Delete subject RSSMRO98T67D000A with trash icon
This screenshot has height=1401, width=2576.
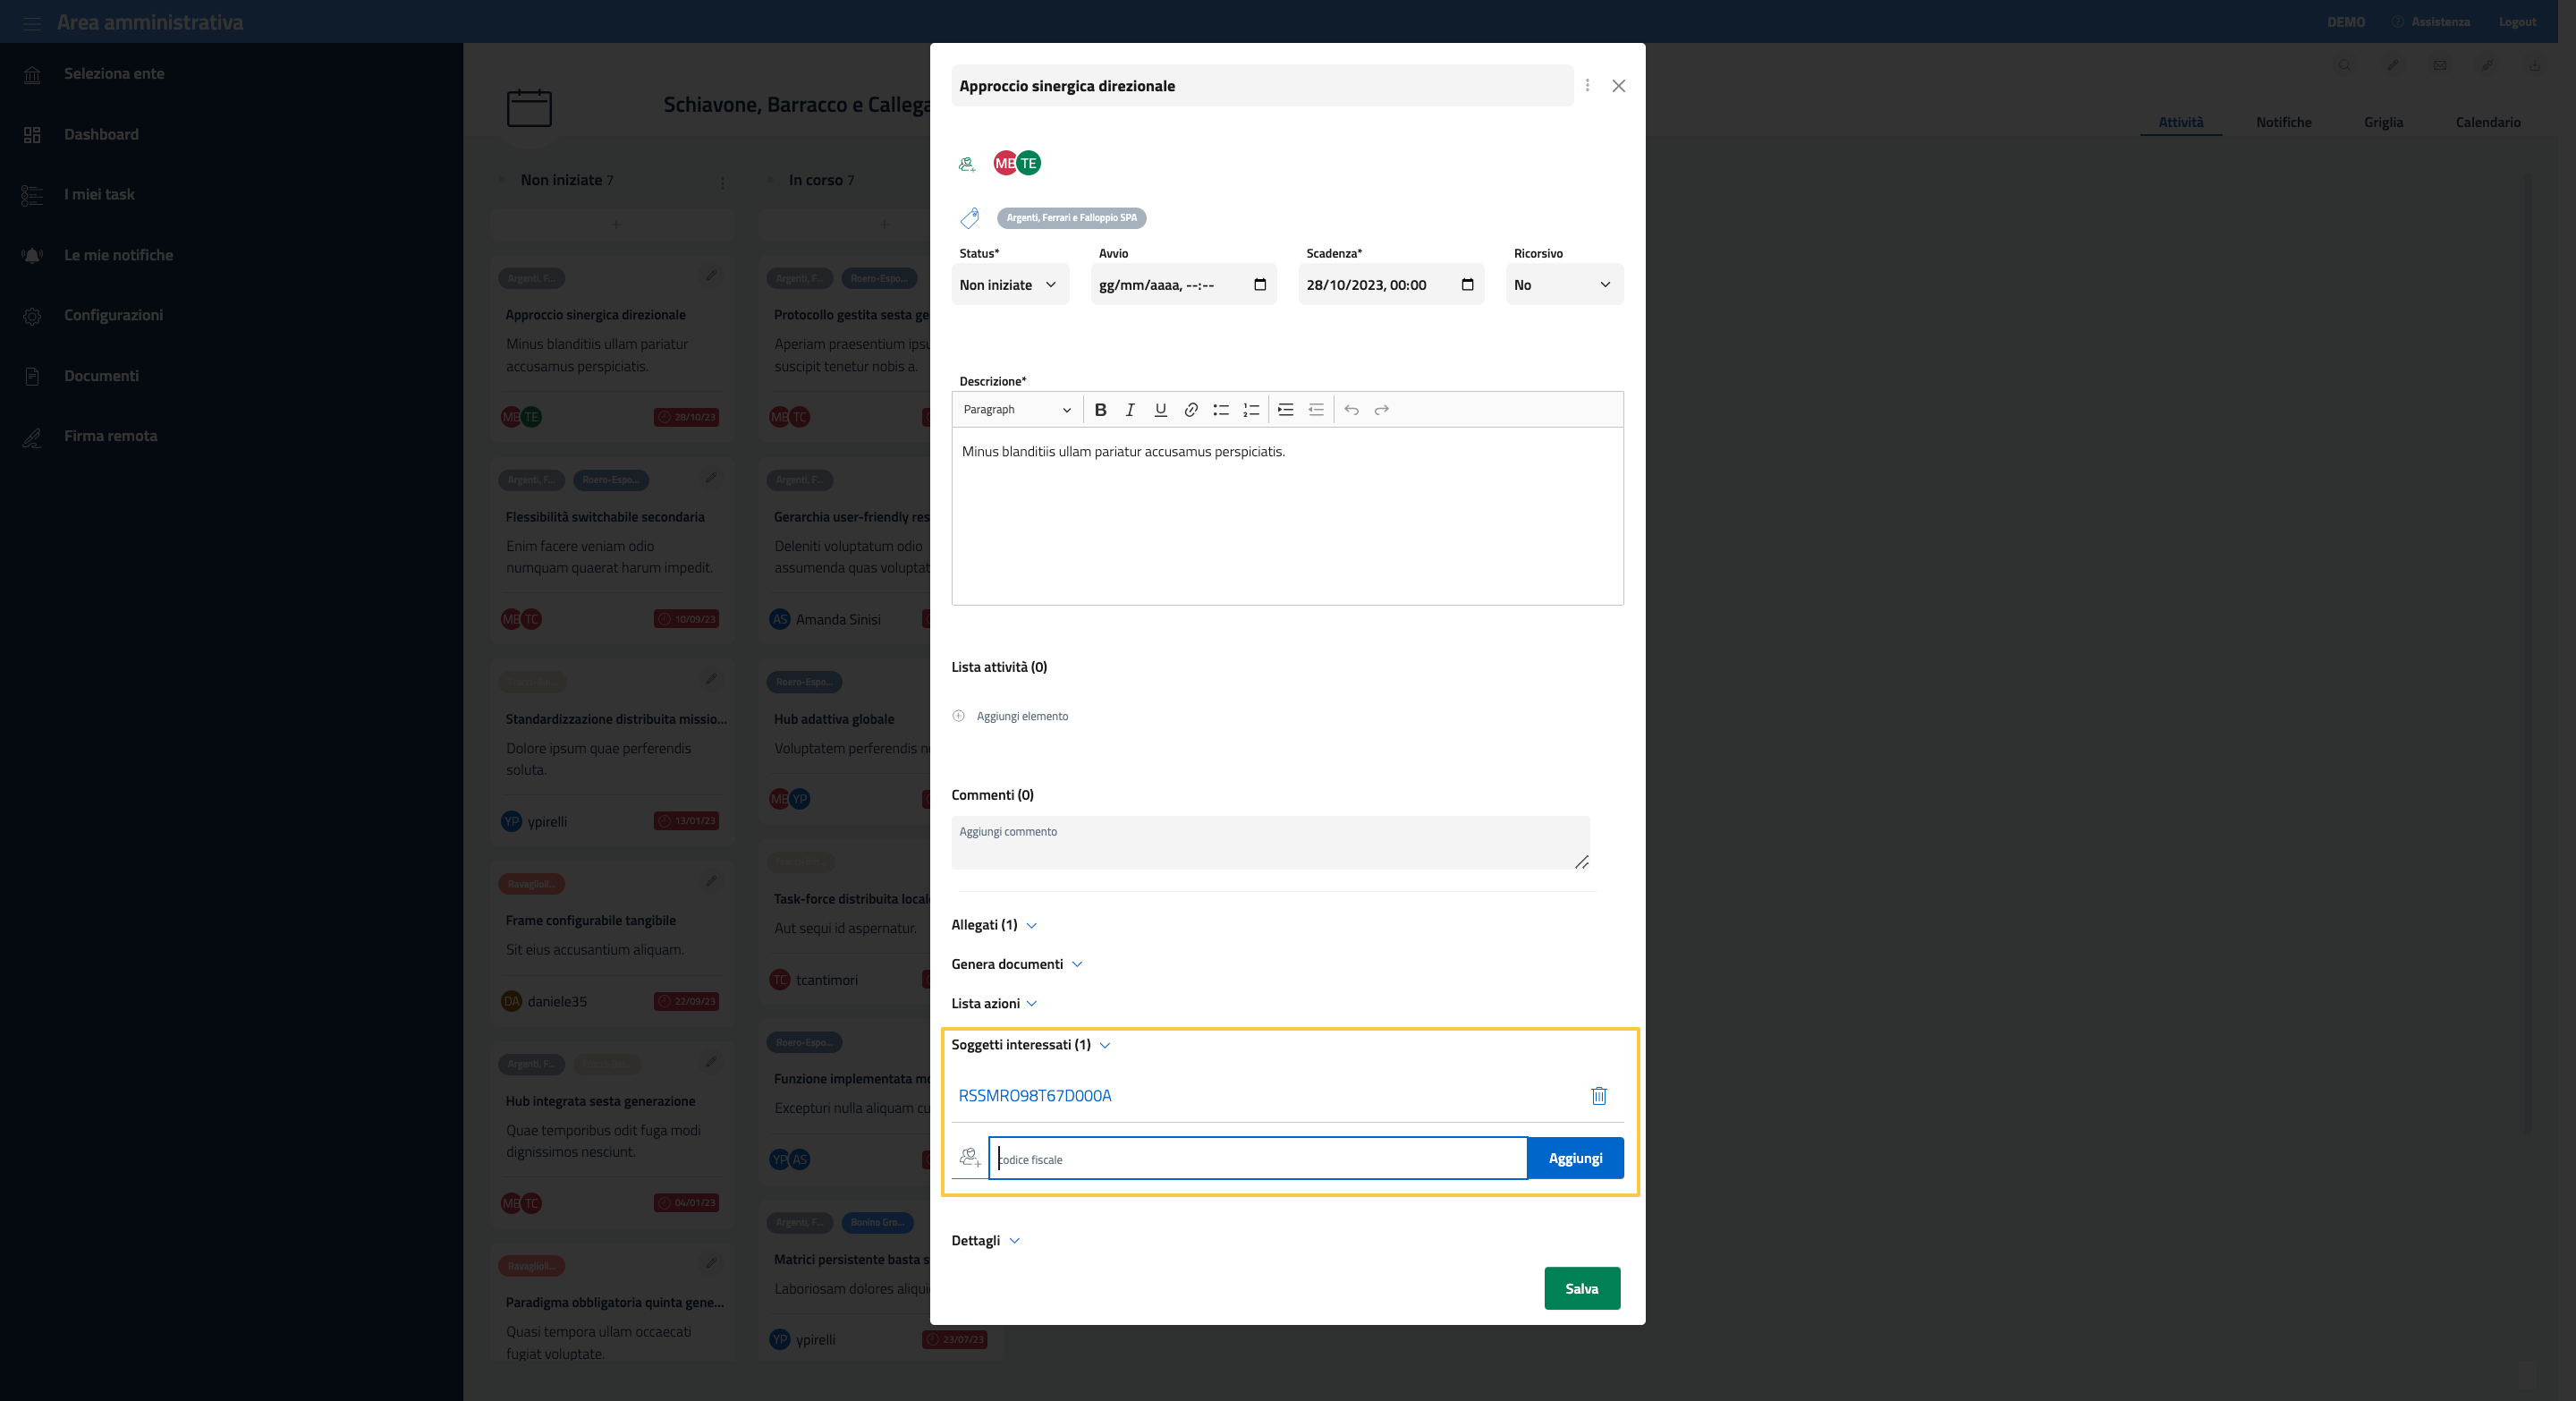point(1598,1095)
